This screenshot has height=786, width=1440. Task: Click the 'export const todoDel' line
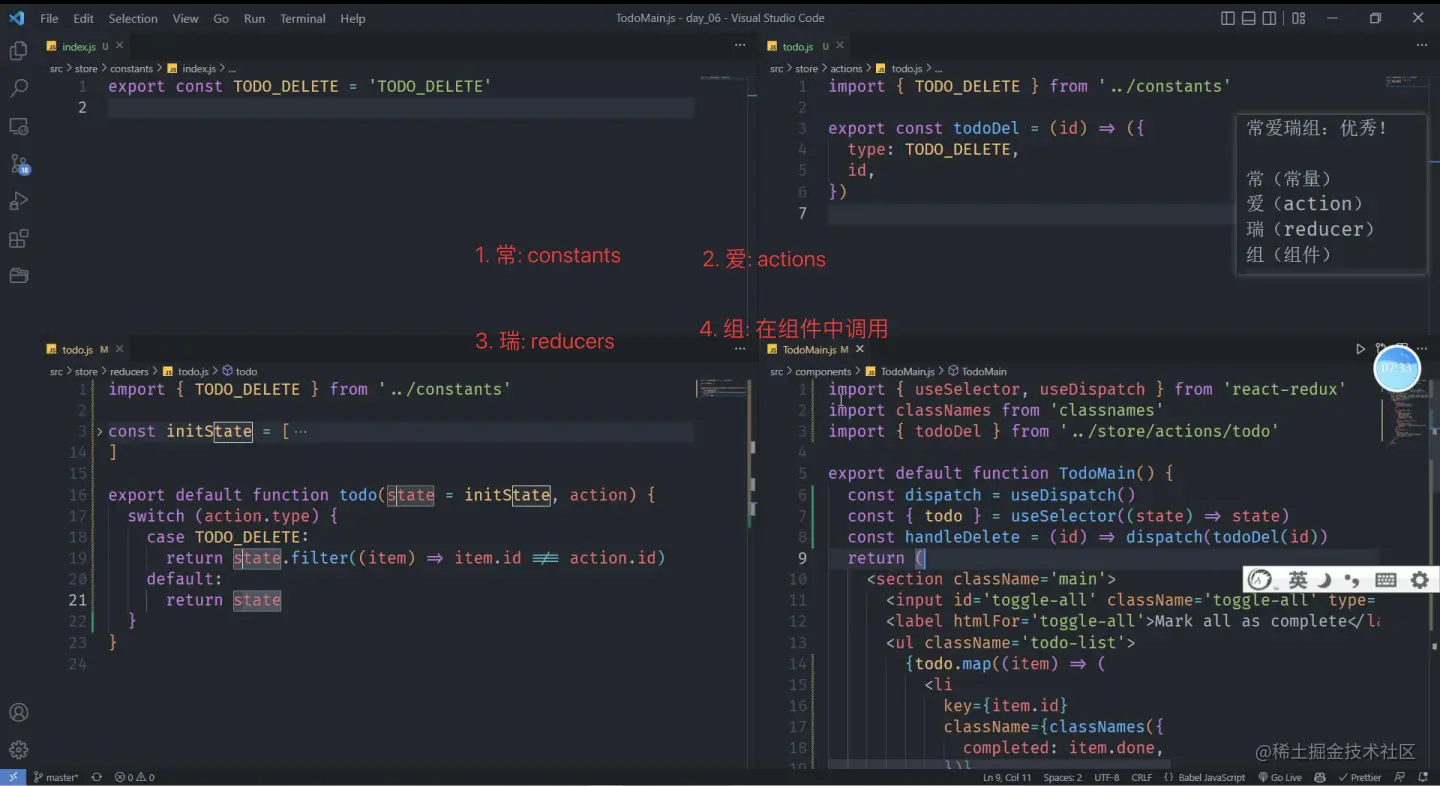[x=986, y=128]
